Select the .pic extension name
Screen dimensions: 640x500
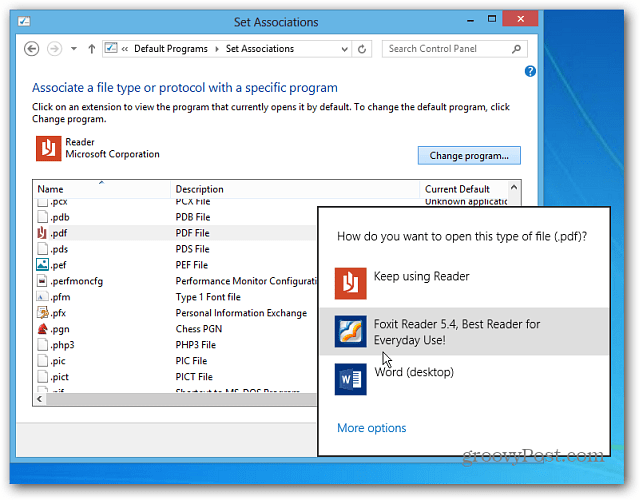[x=58, y=361]
